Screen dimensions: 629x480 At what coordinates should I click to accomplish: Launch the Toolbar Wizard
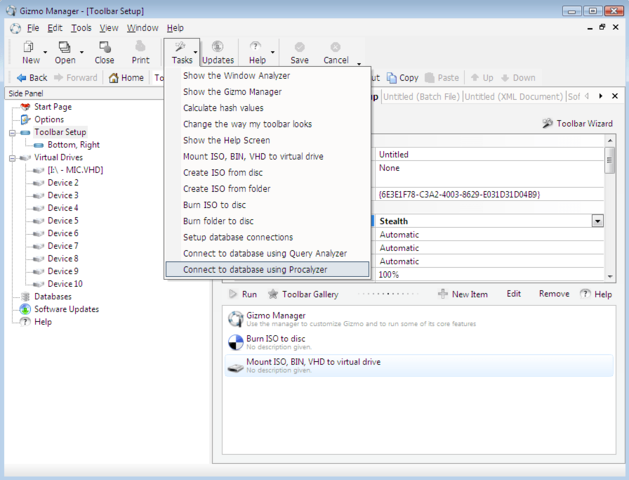click(577, 124)
